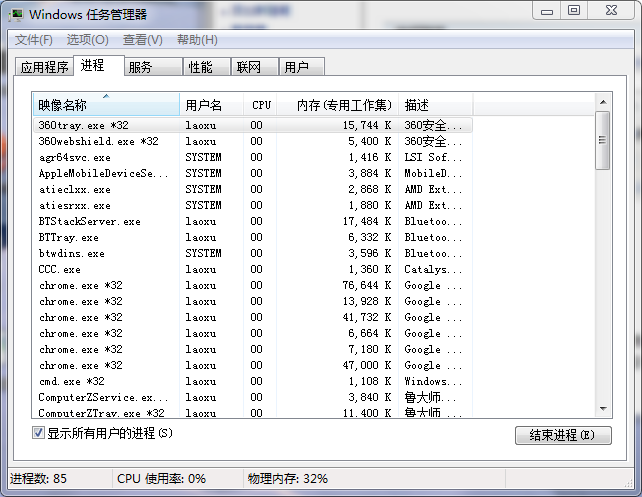Close the Task Manager window
This screenshot has width=642, height=497.
click(x=611, y=11)
